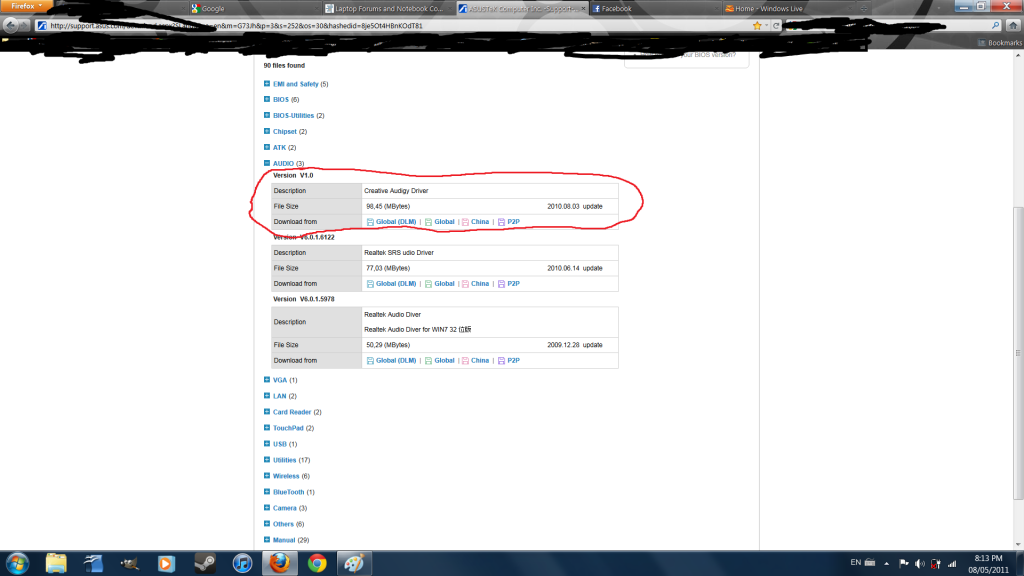This screenshot has height=576, width=1024.
Task: Switch to the Facebook tab
Action: pyautogui.click(x=654, y=8)
